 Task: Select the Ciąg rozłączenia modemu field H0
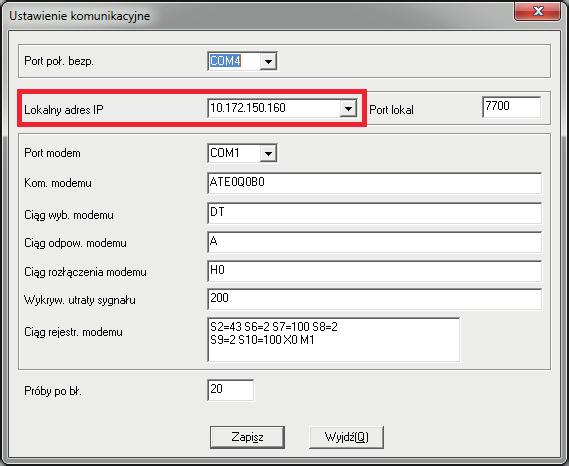coord(374,271)
